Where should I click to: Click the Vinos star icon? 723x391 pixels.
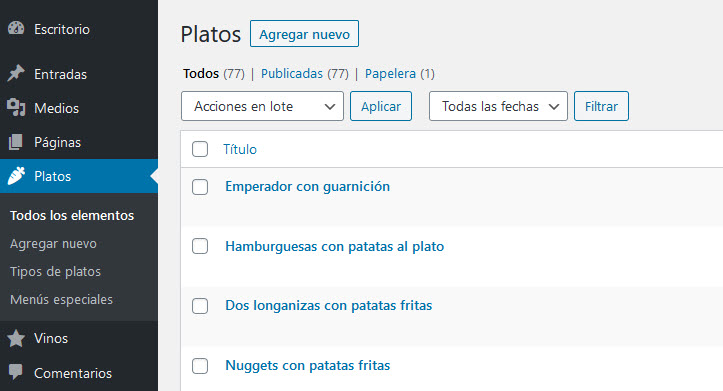pos(16,338)
